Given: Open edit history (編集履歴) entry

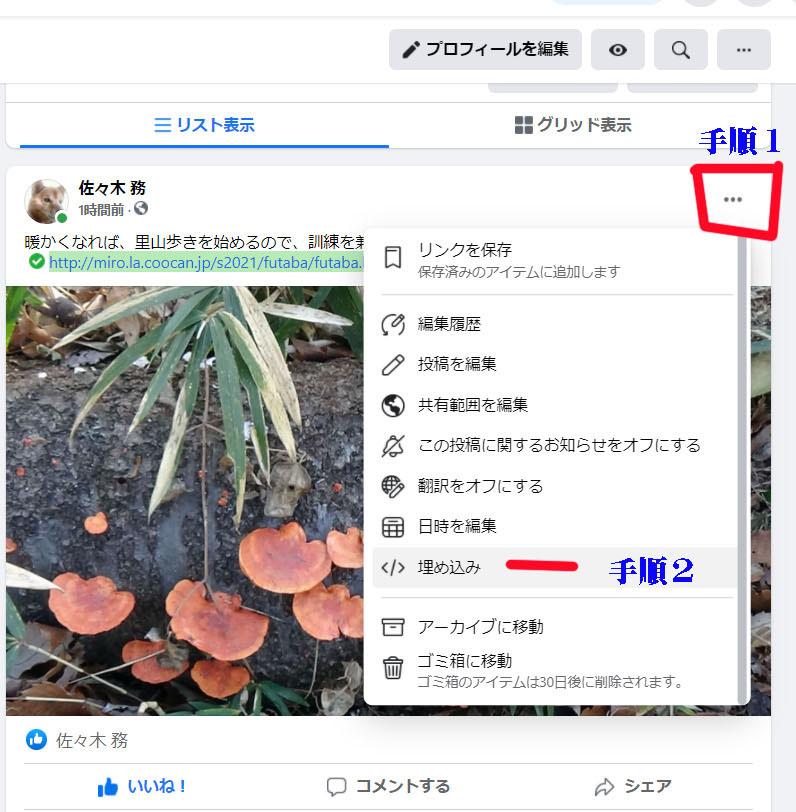Looking at the screenshot, I should point(449,325).
